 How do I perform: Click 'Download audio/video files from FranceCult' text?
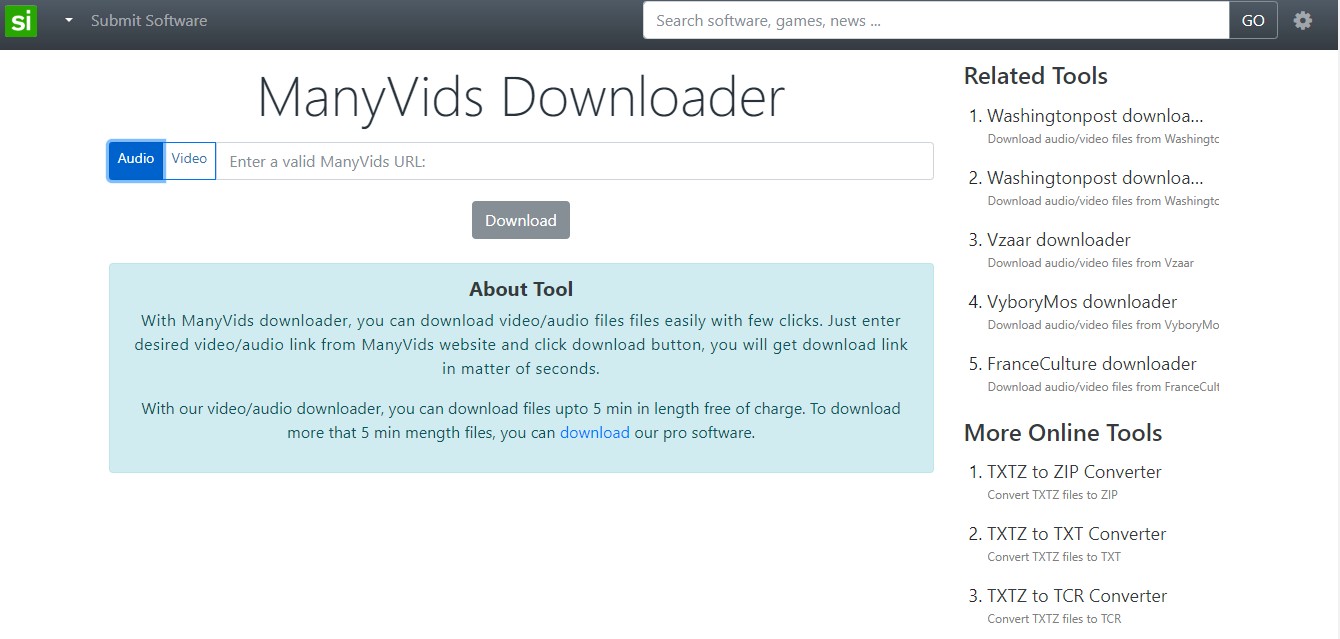click(1104, 387)
